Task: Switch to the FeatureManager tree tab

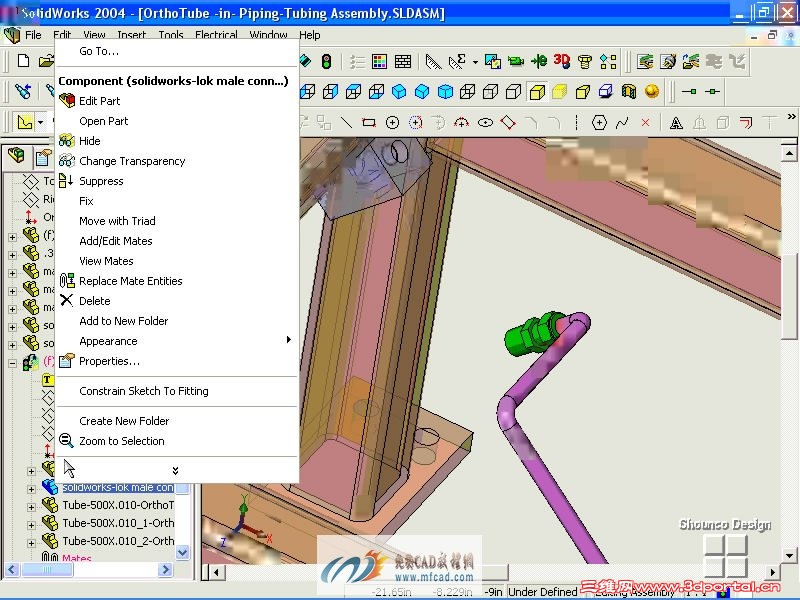Action: click(16, 156)
